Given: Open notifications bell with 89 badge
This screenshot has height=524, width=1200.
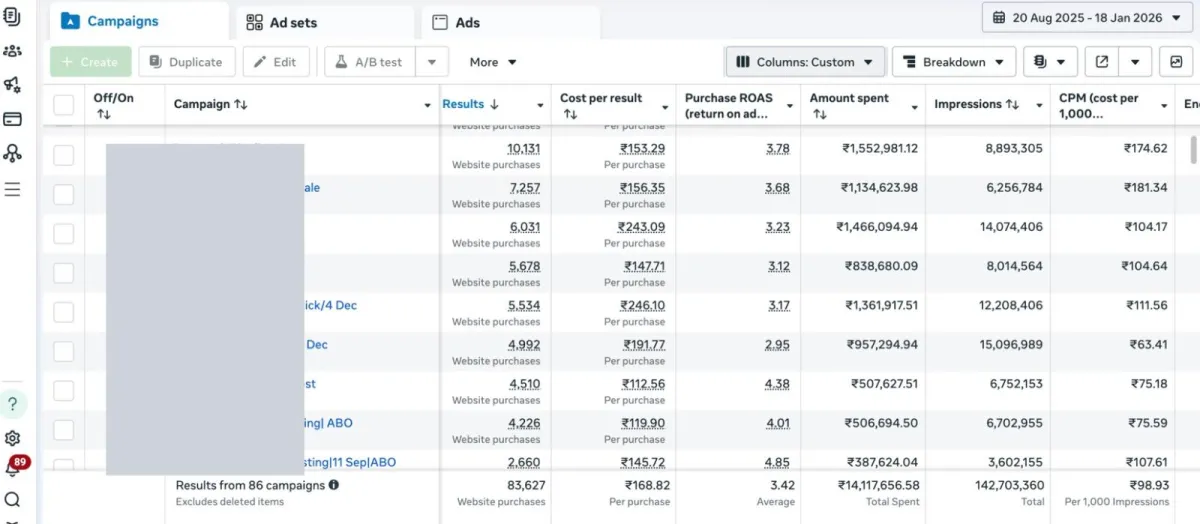Looking at the screenshot, I should [x=13, y=468].
